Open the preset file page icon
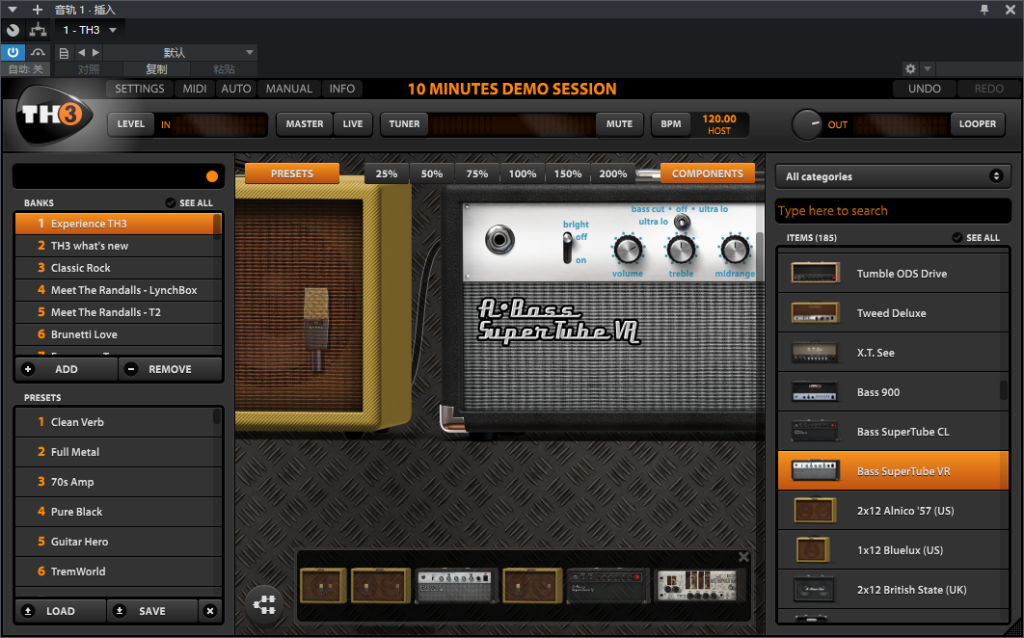Viewport: 1024px width, 638px height. (63, 53)
